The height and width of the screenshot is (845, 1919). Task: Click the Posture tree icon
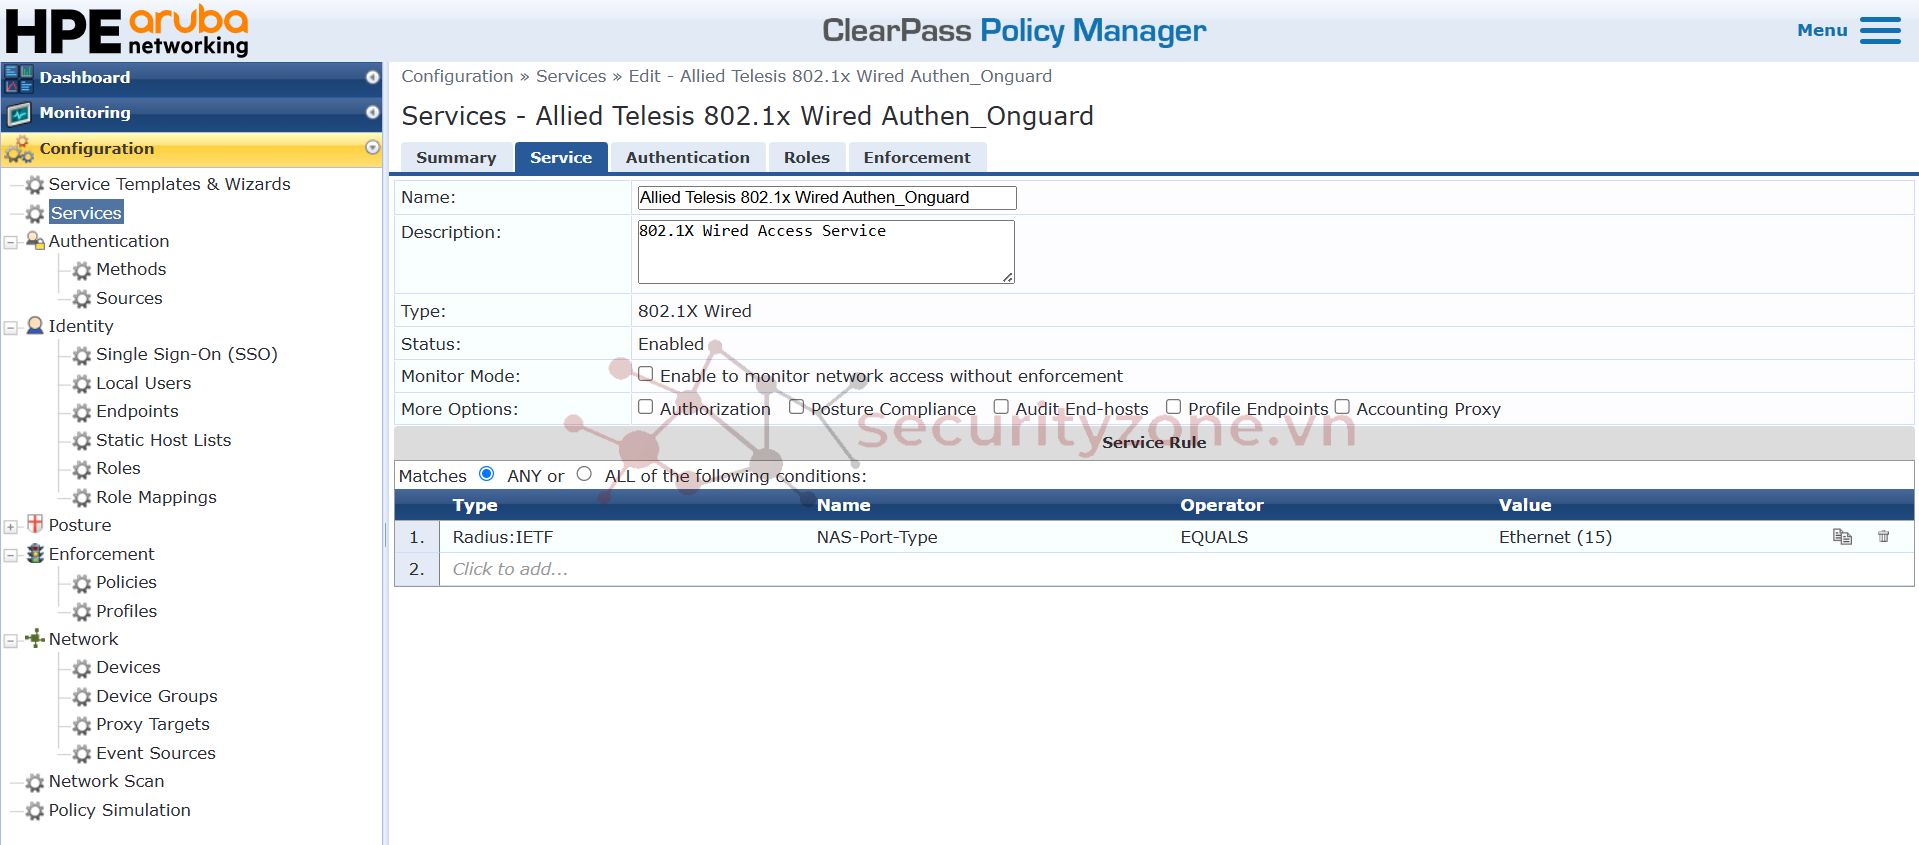(x=35, y=524)
